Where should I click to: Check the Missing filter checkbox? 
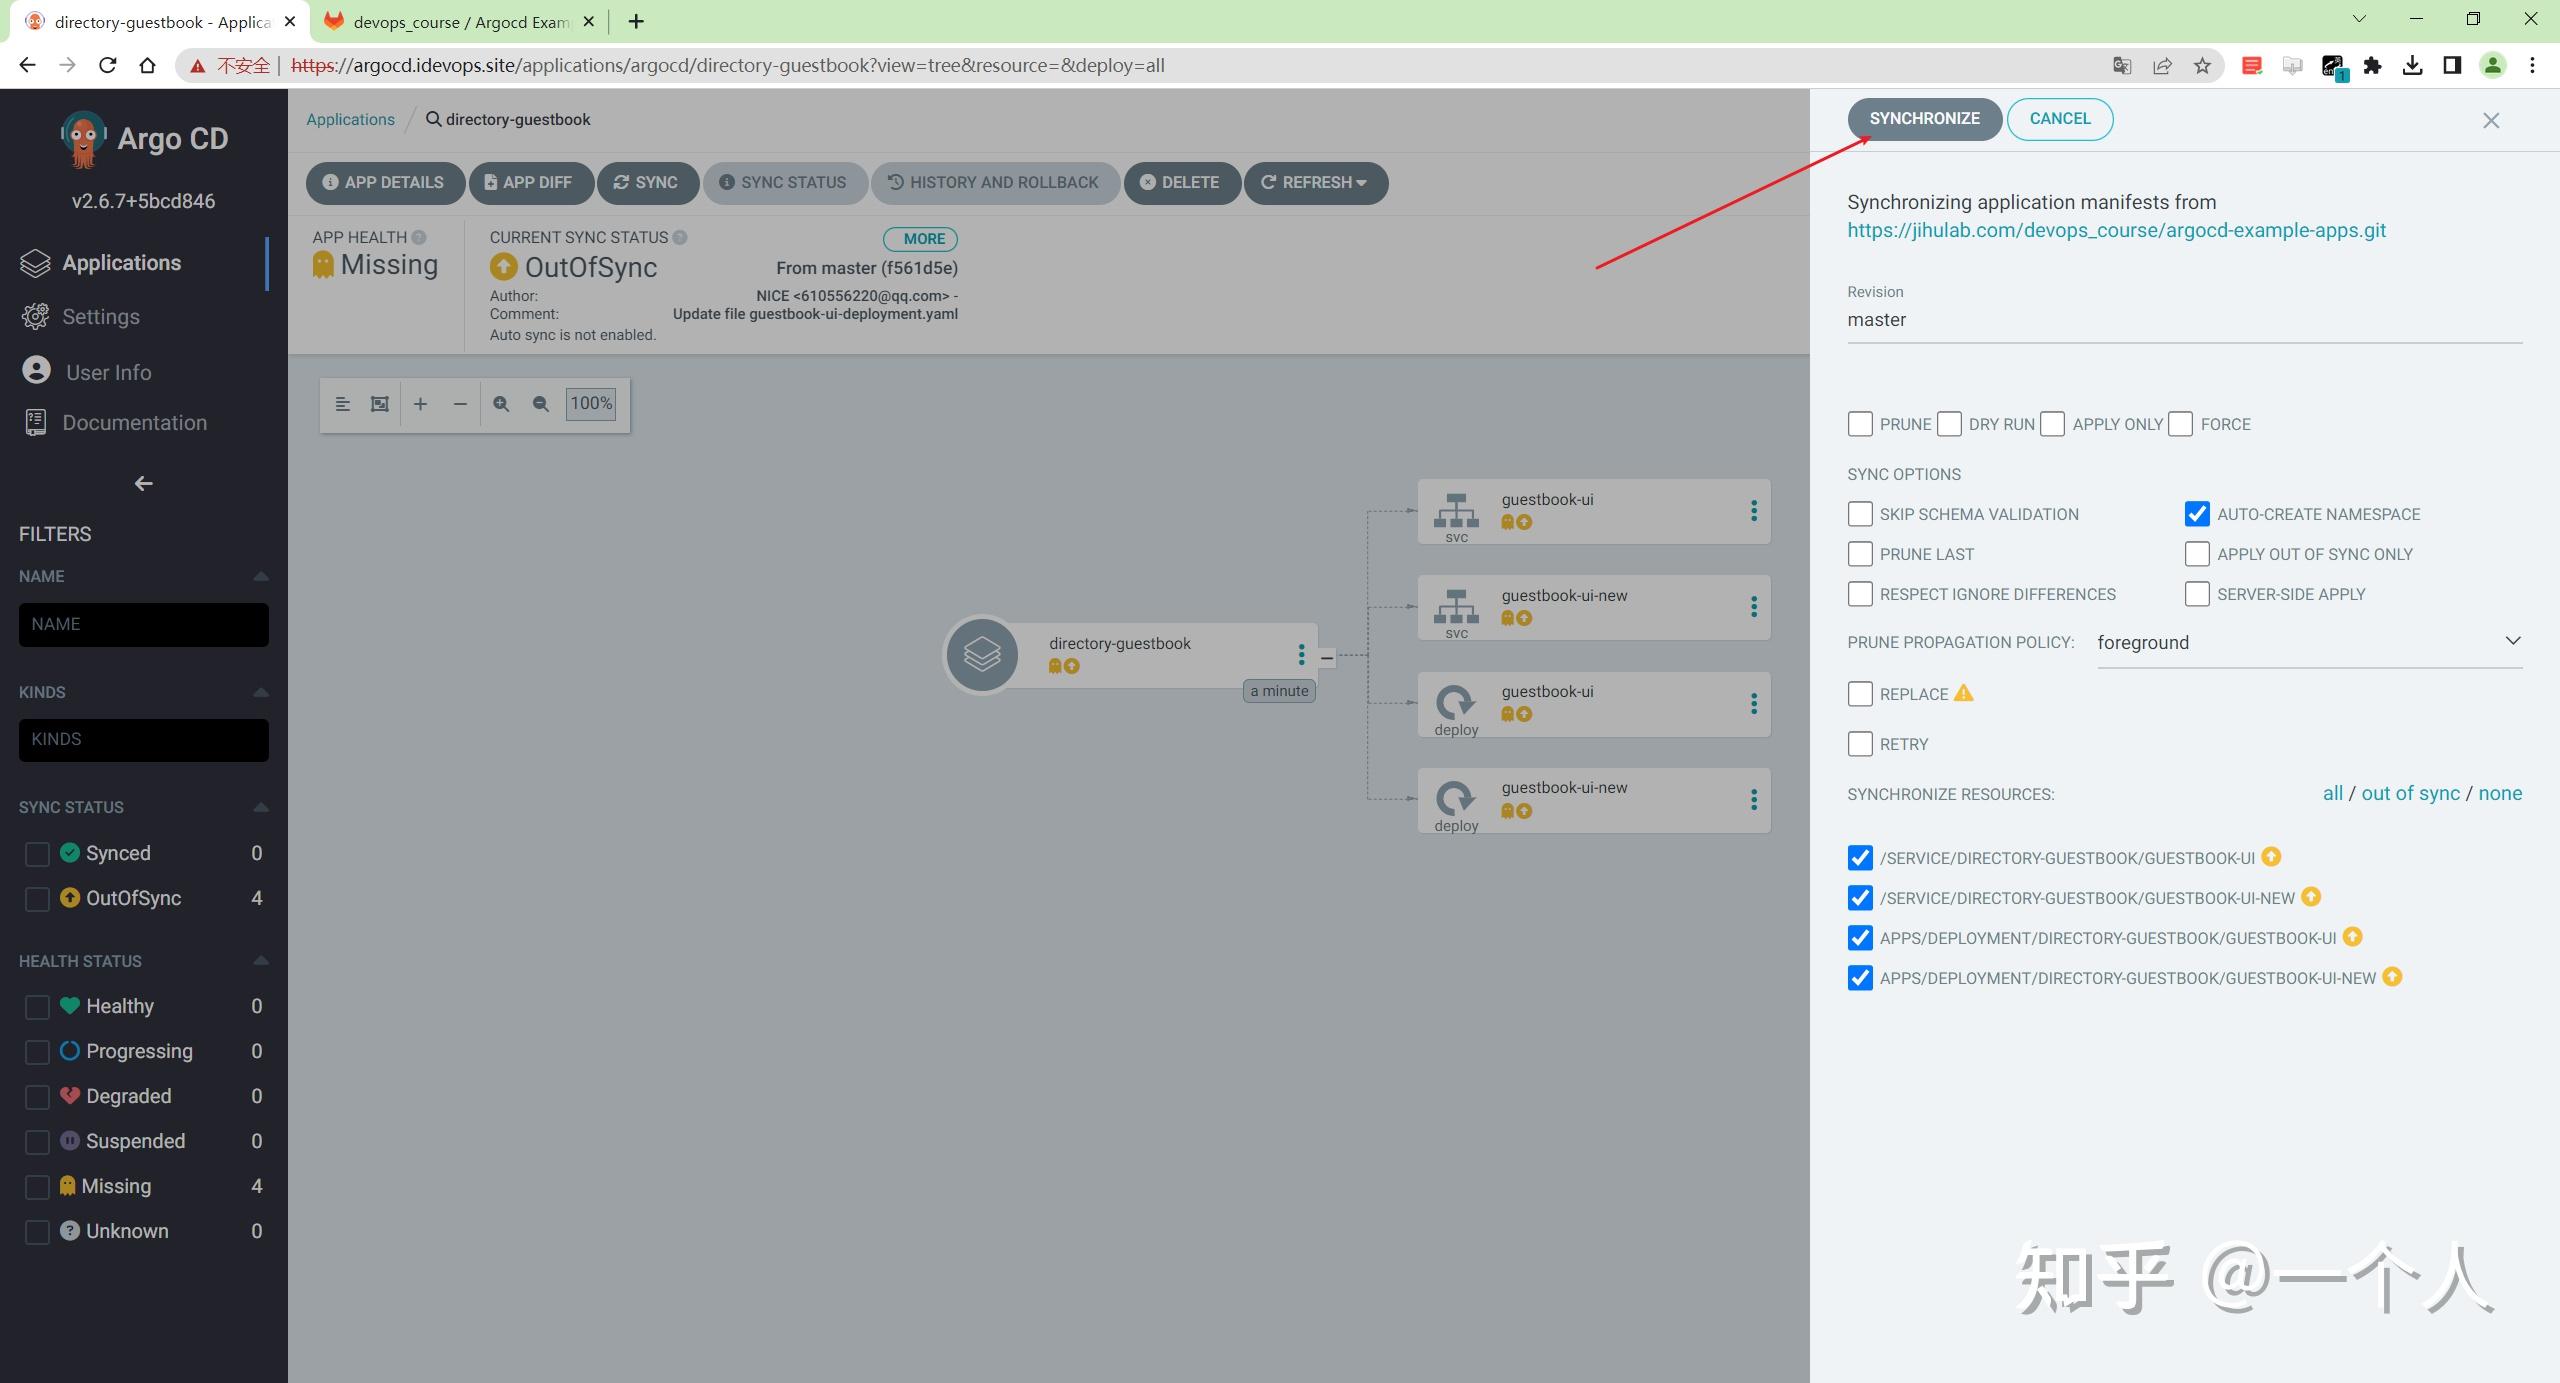[37, 1187]
